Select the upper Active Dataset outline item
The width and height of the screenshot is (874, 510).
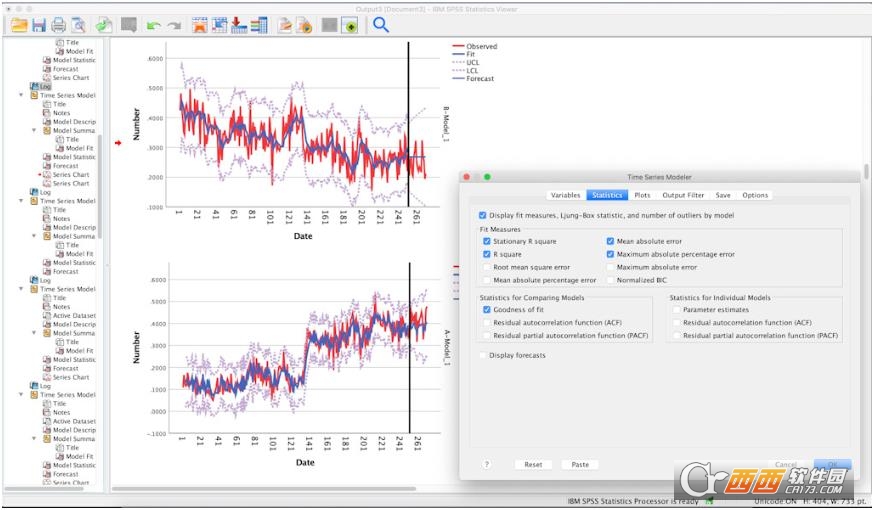[69, 315]
